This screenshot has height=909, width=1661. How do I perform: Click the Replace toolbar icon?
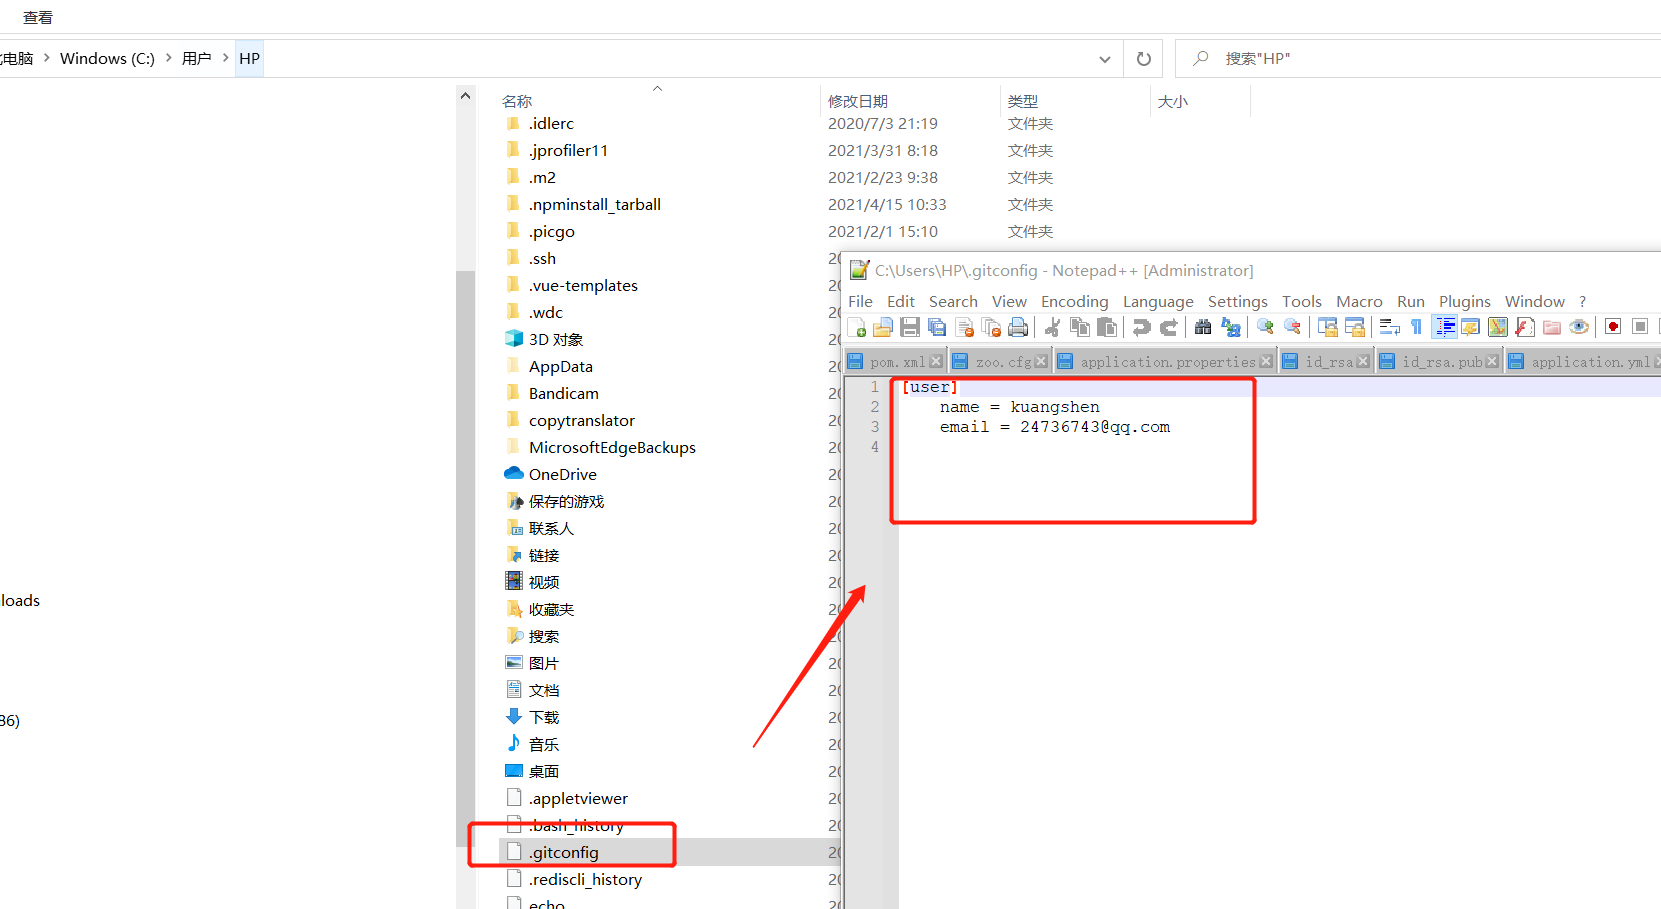(1231, 327)
